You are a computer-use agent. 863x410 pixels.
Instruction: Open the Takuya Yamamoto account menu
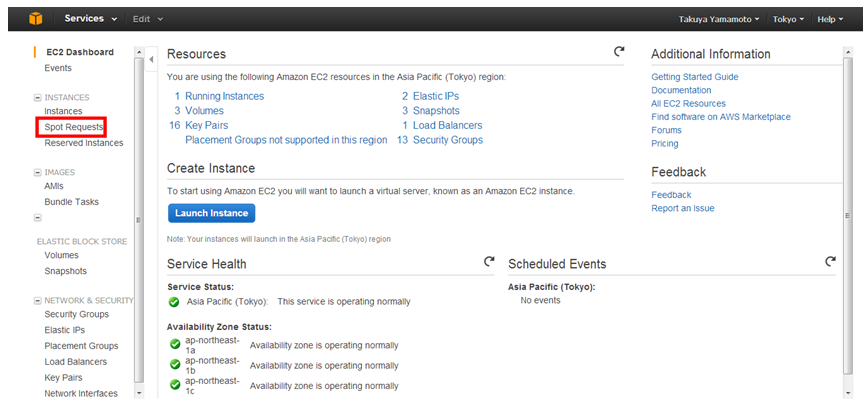(719, 19)
